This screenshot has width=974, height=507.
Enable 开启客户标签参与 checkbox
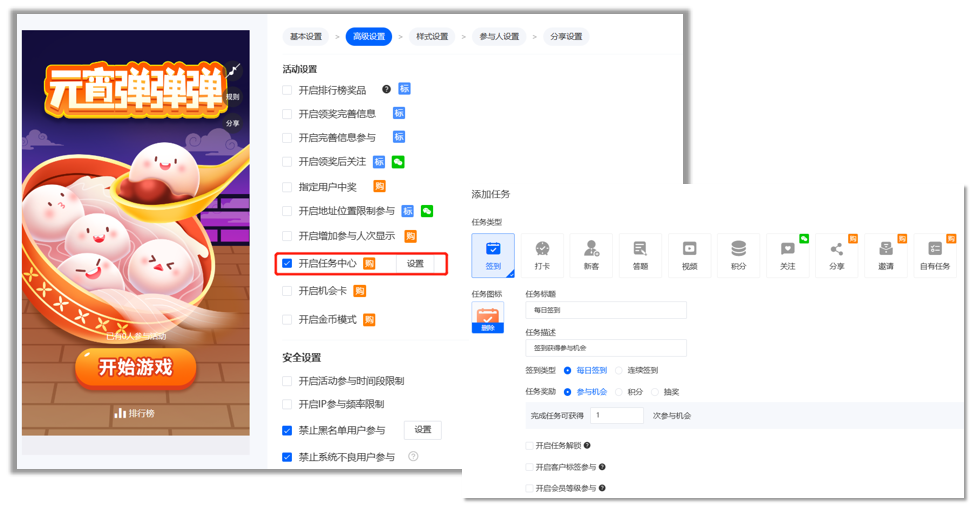529,467
